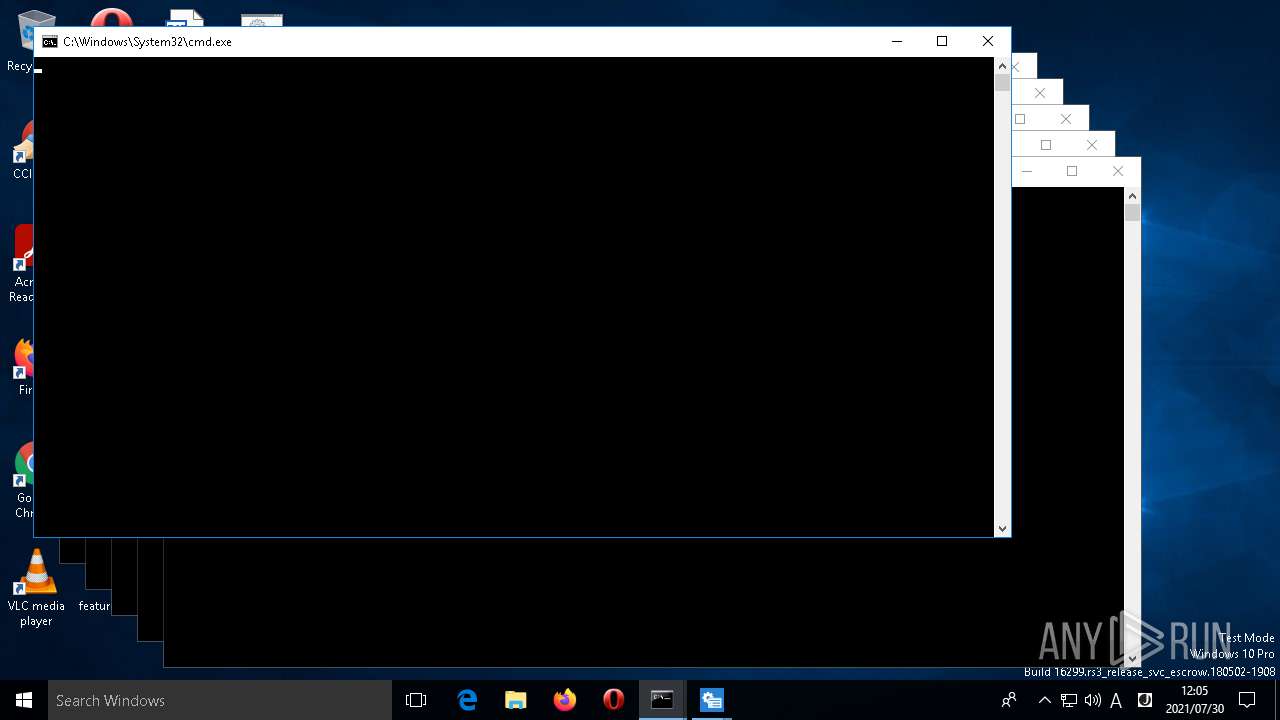Select the VLC media player desktop shortcut
Screen dimensions: 1280x720
click(x=36, y=588)
